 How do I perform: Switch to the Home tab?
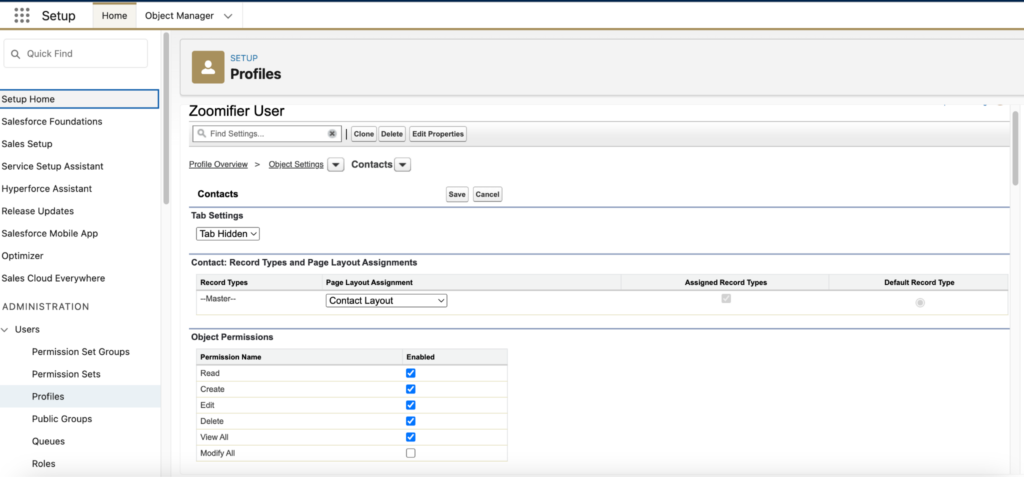coord(115,16)
